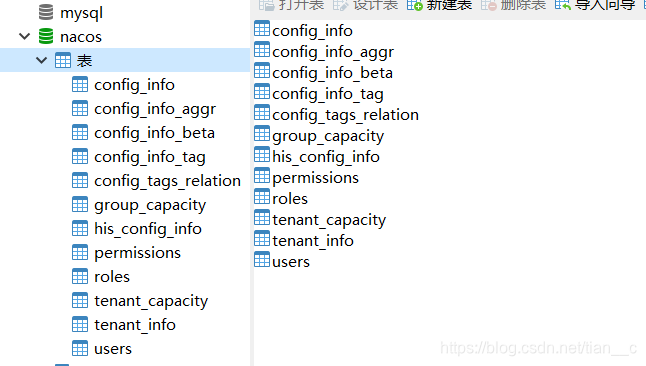Select the mysql label in the tree

[82, 14]
